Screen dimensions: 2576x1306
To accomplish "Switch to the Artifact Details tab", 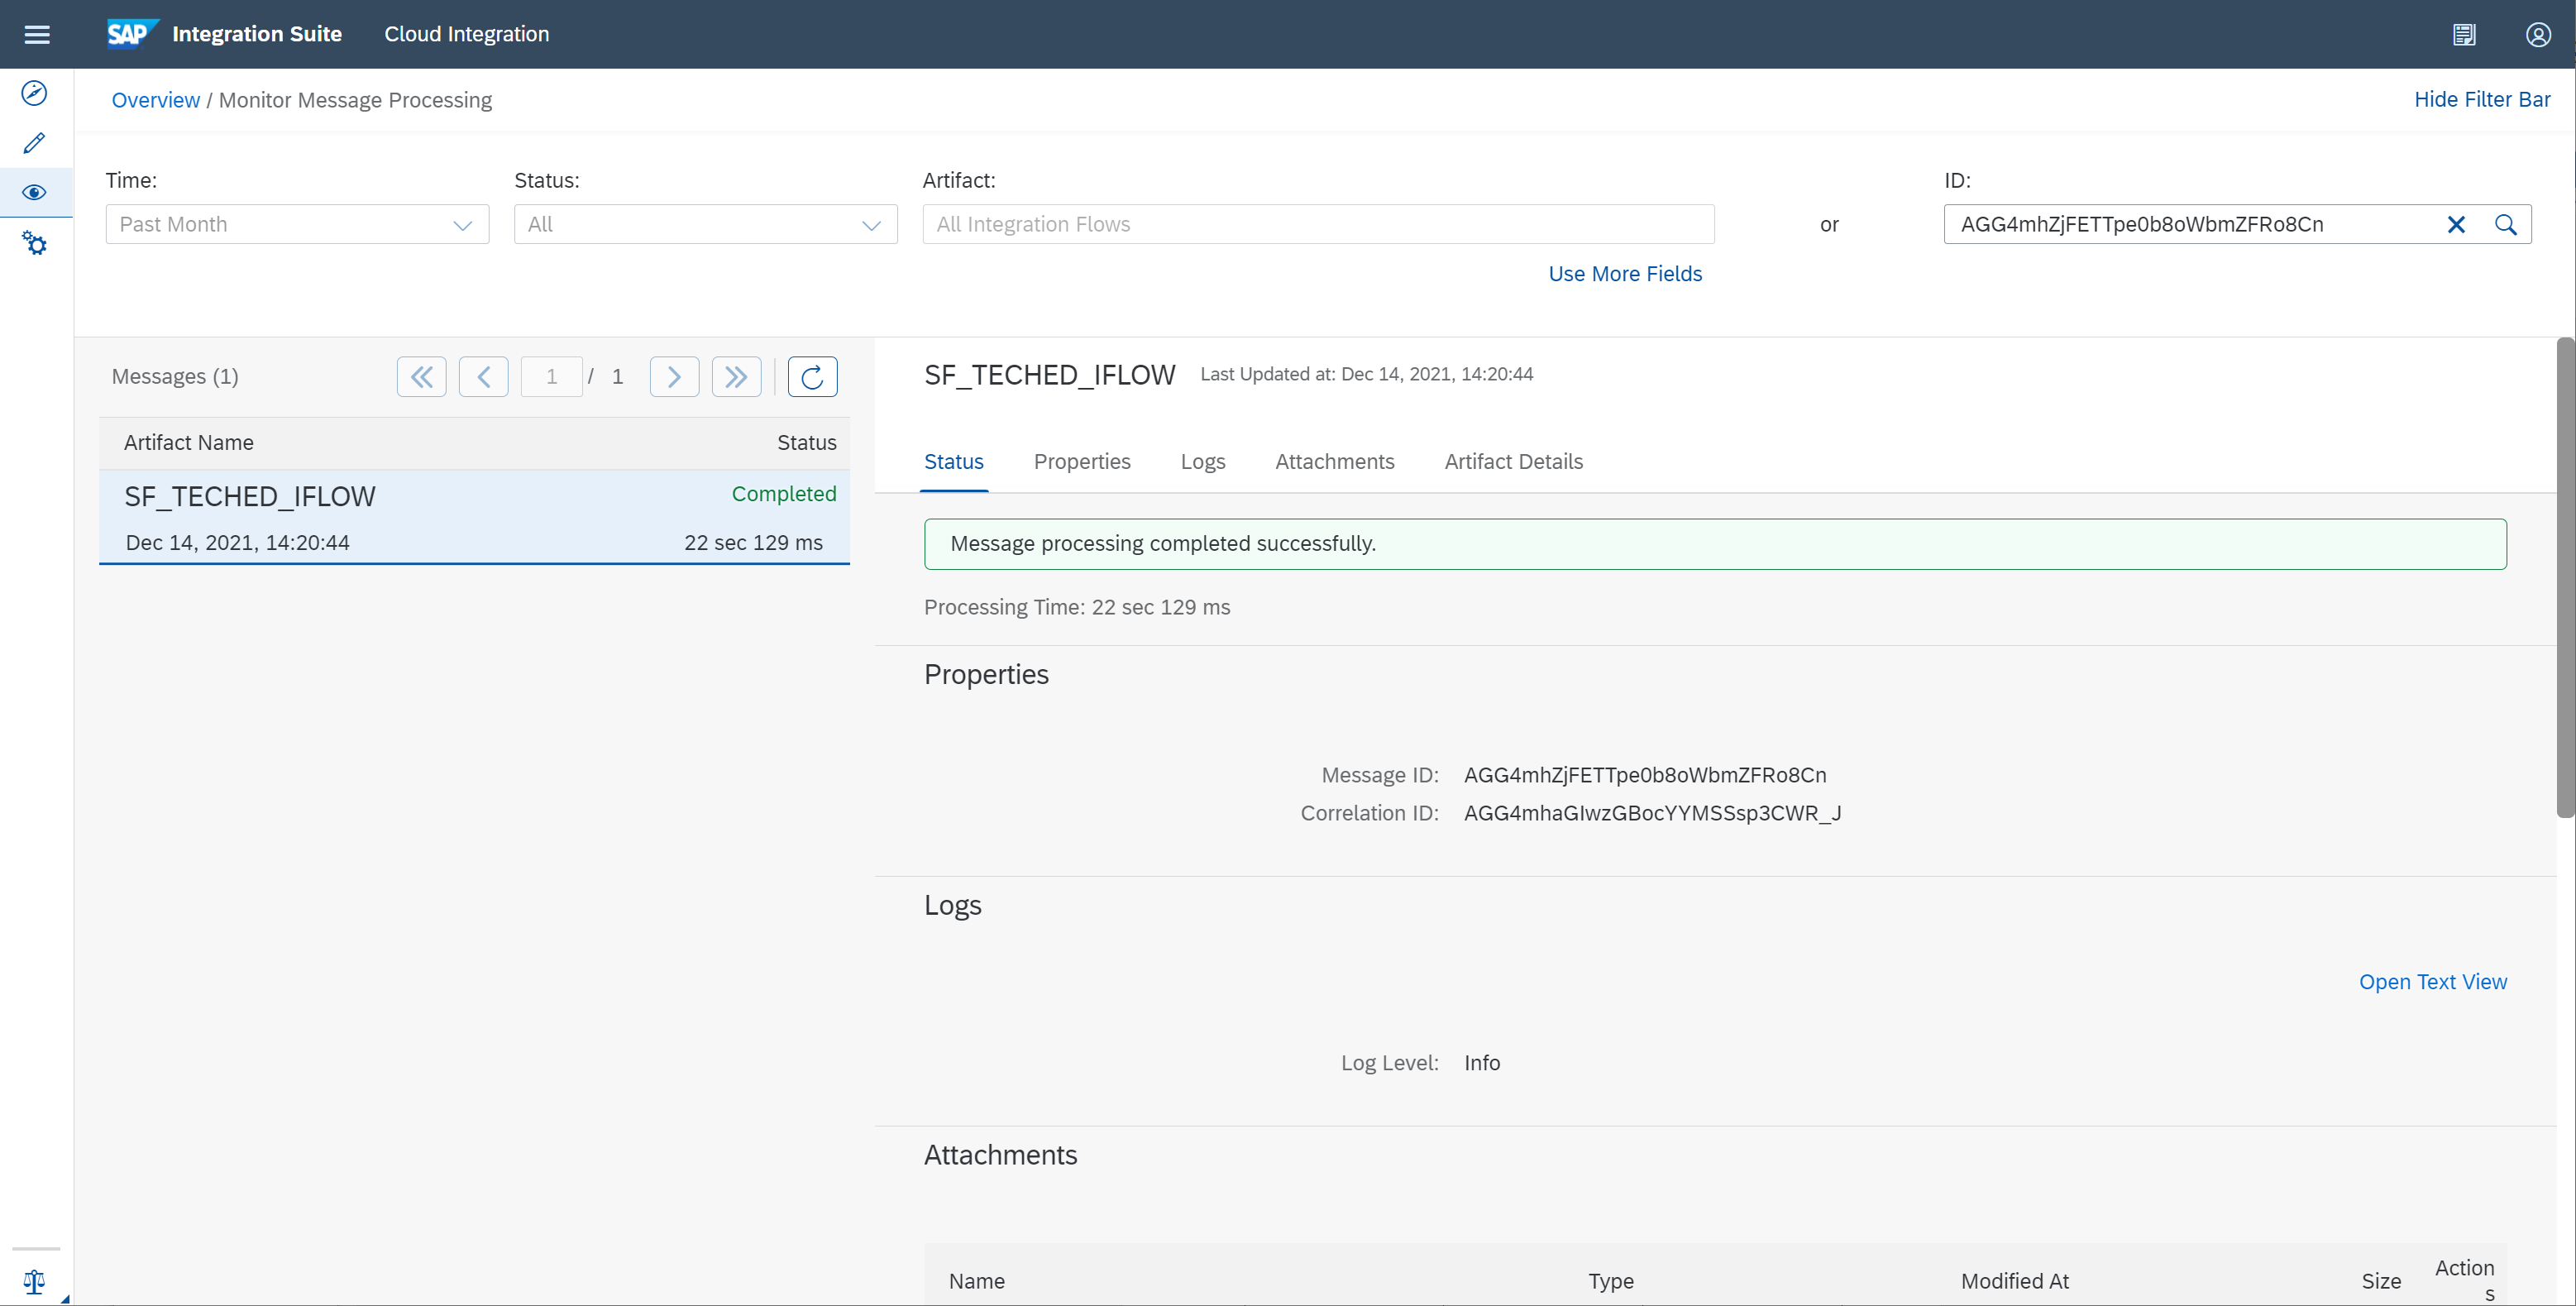I will [1513, 462].
